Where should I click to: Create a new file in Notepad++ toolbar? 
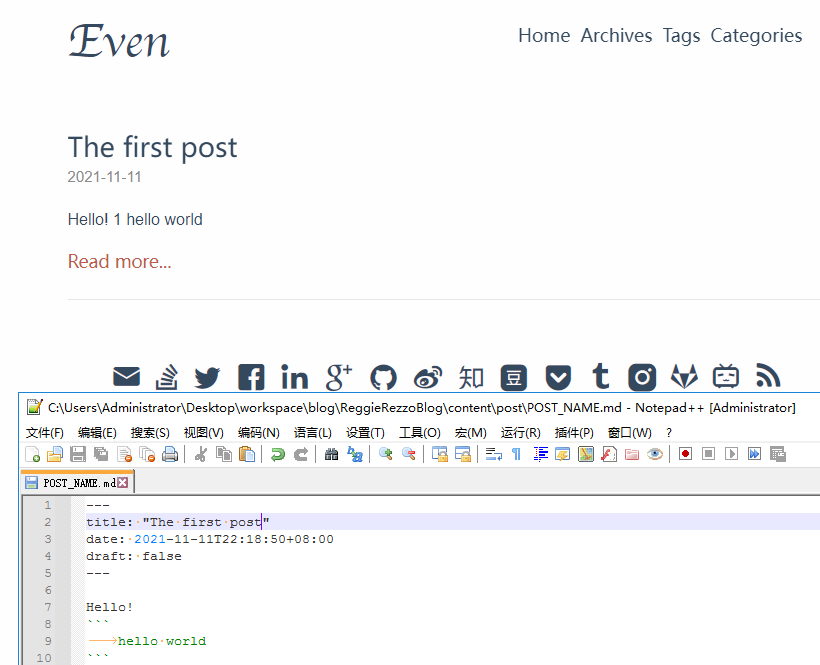point(32,454)
